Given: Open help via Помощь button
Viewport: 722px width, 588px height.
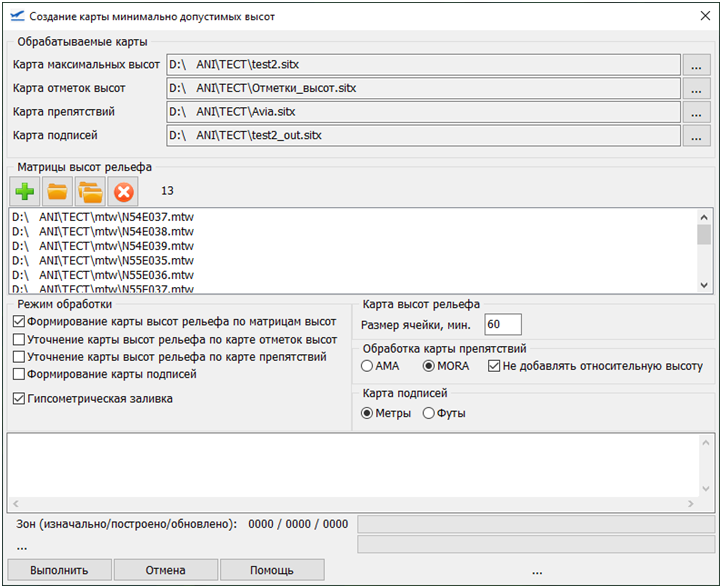Looking at the screenshot, I should 271,570.
